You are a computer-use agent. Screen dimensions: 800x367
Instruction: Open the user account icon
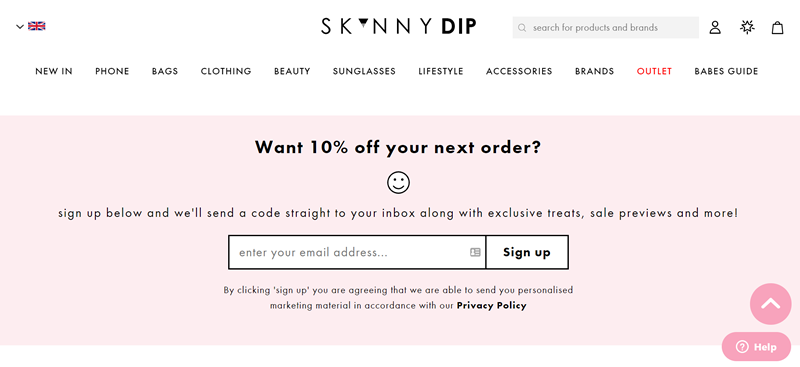click(715, 28)
